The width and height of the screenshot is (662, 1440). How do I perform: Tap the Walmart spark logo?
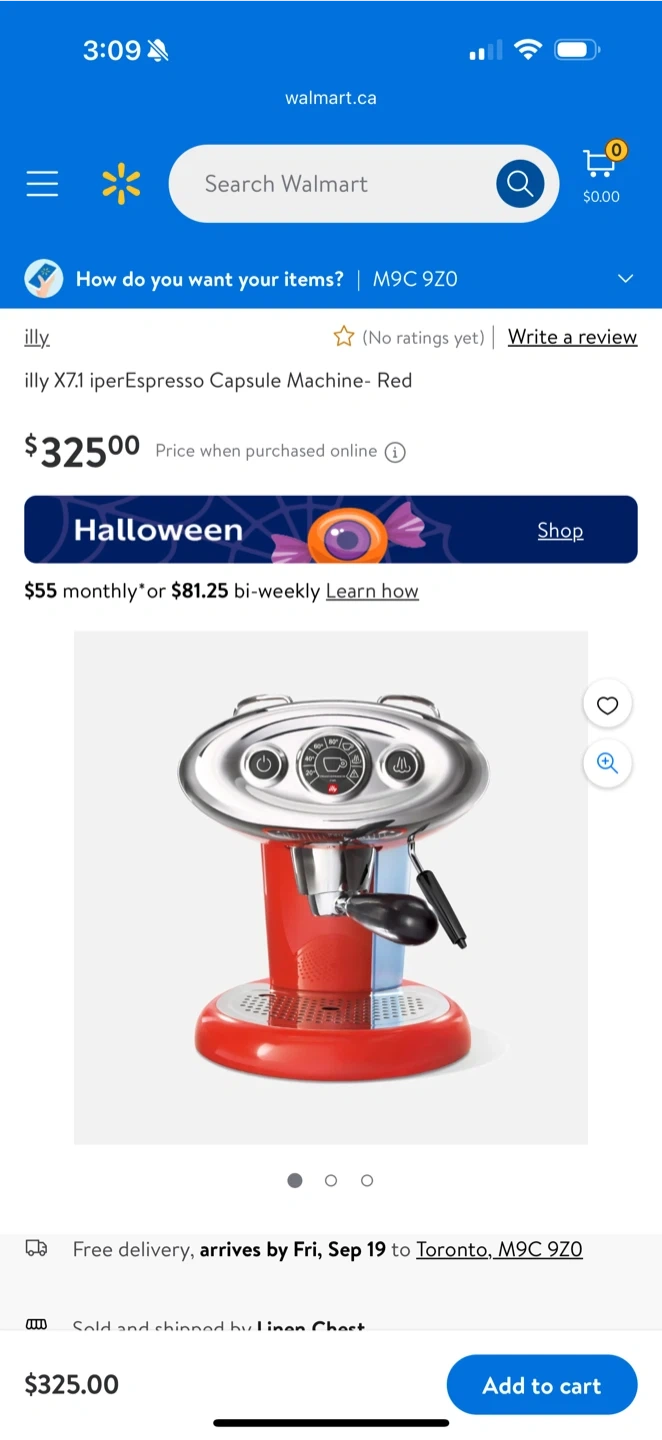(x=121, y=184)
